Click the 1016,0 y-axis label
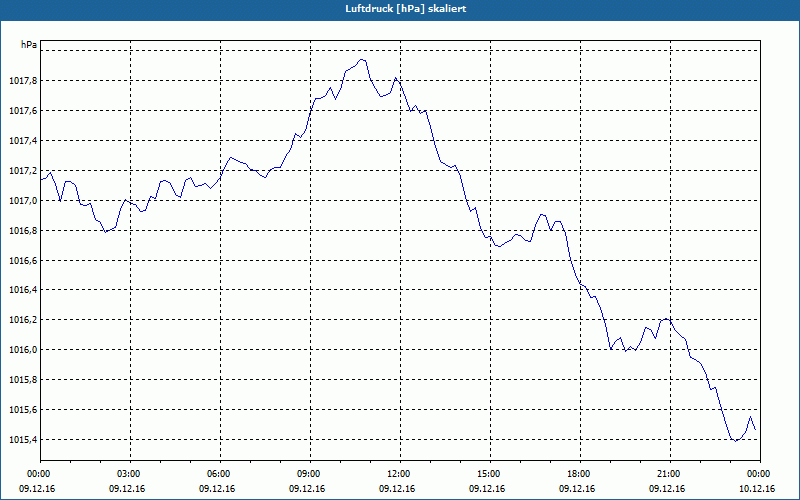Image resolution: width=800 pixels, height=500 pixels. click(x=23, y=350)
